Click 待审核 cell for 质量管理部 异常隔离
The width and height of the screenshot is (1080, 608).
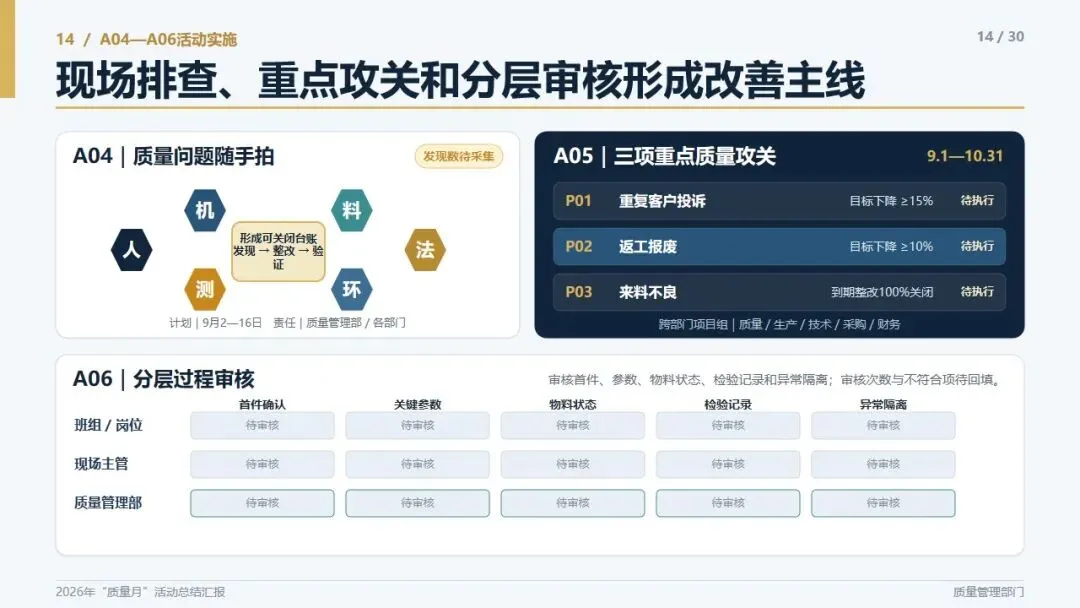point(883,503)
